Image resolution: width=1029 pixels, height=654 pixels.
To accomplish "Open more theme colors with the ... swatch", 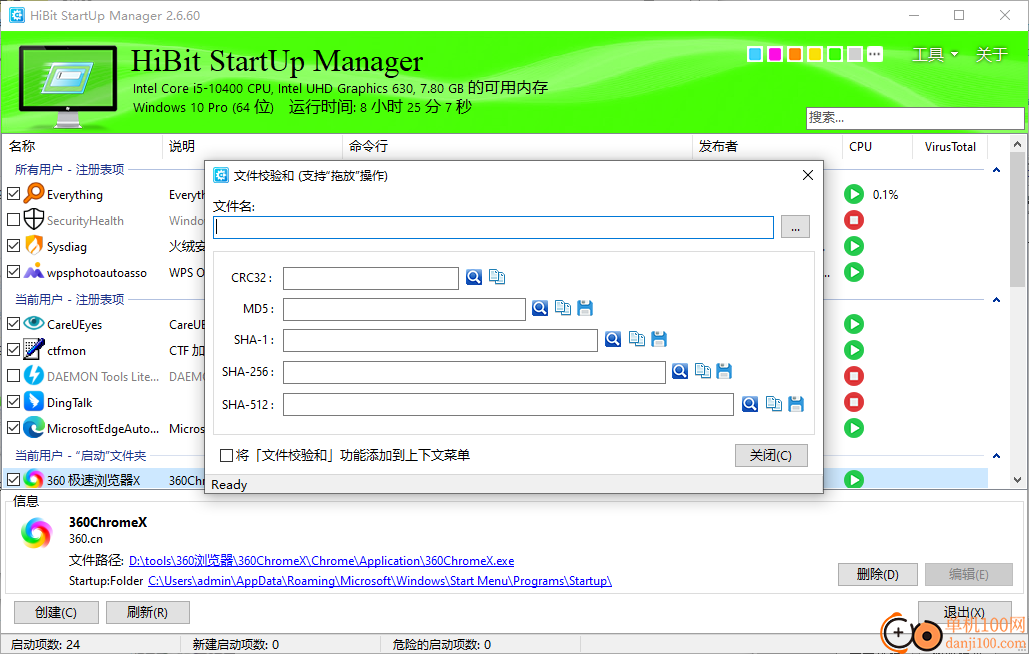I will coord(875,54).
